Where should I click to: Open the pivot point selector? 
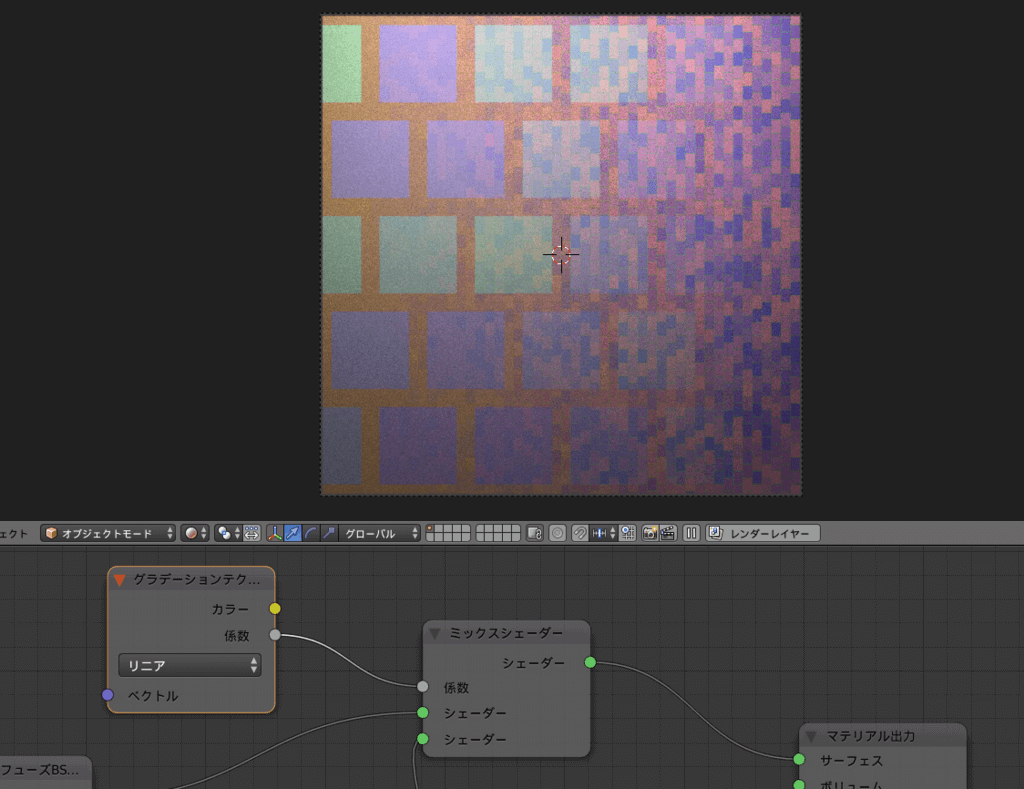(x=229, y=534)
